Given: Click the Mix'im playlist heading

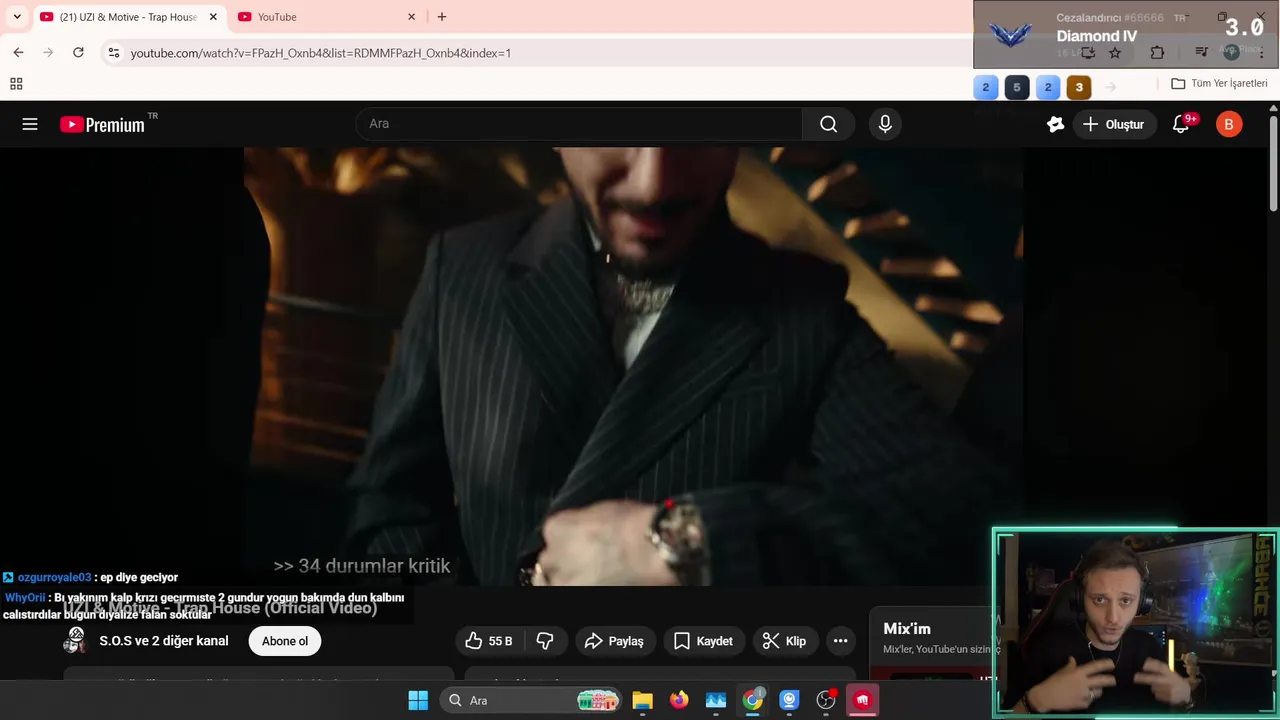Looking at the screenshot, I should 907,629.
